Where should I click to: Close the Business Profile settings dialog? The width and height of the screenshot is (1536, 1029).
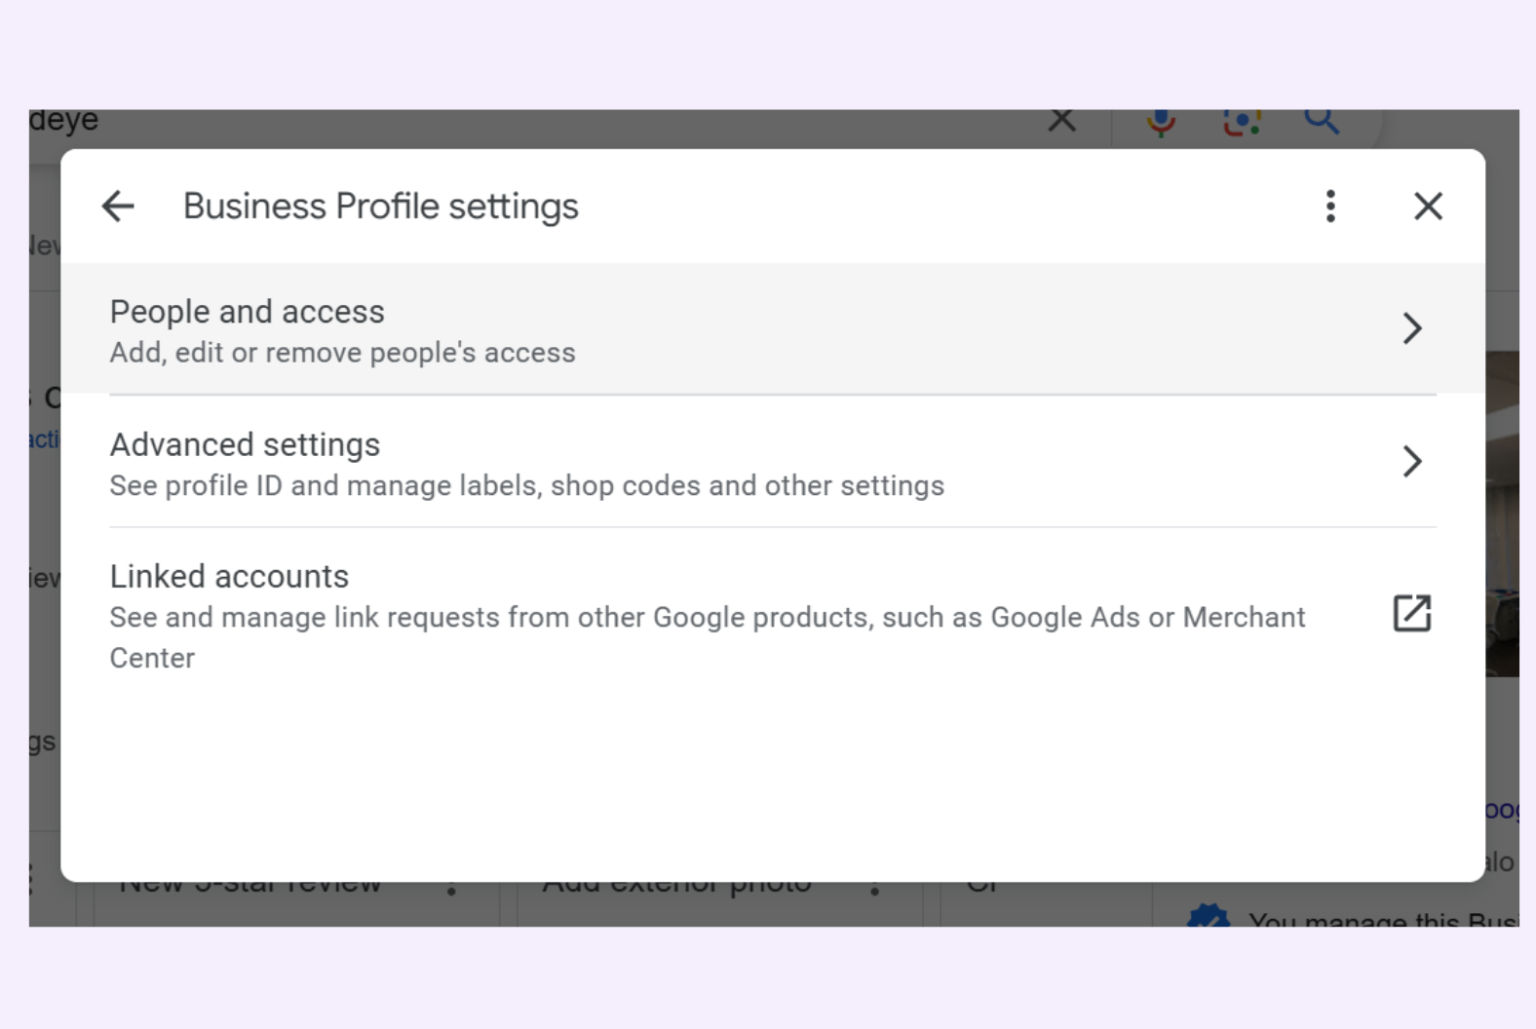tap(1428, 206)
